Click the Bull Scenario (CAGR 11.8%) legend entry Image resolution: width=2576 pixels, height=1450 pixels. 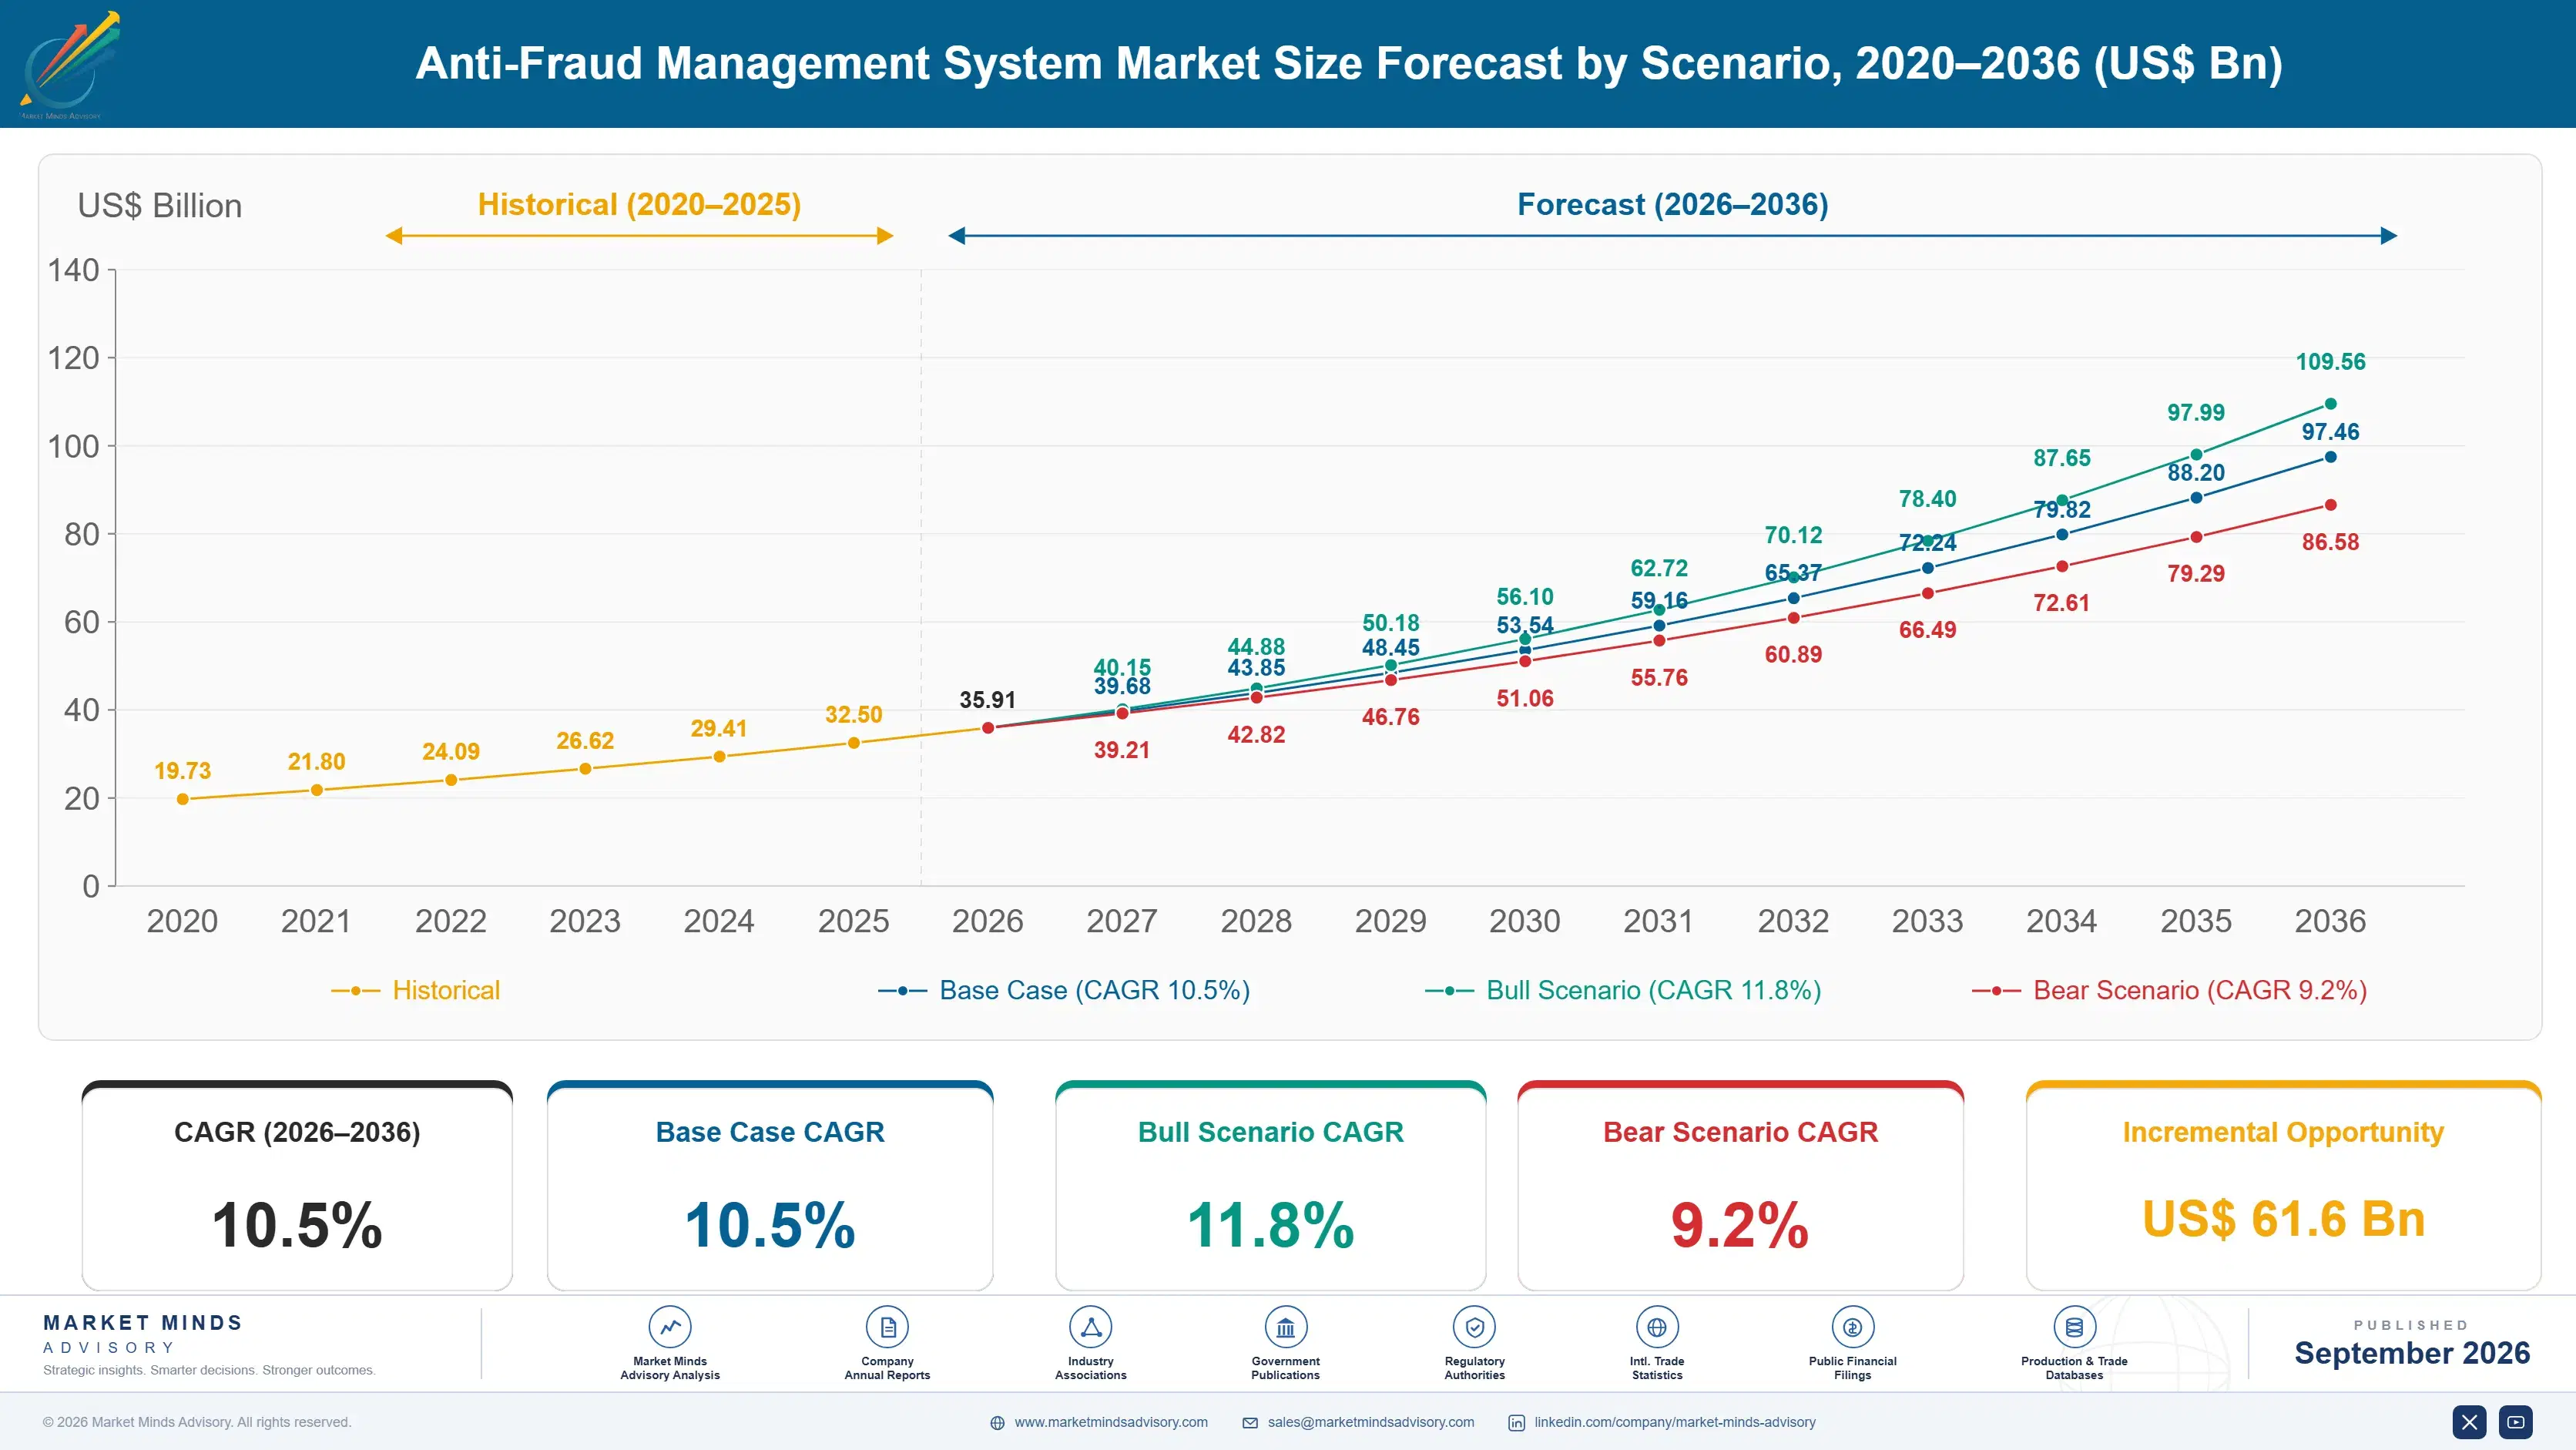(x=1623, y=990)
